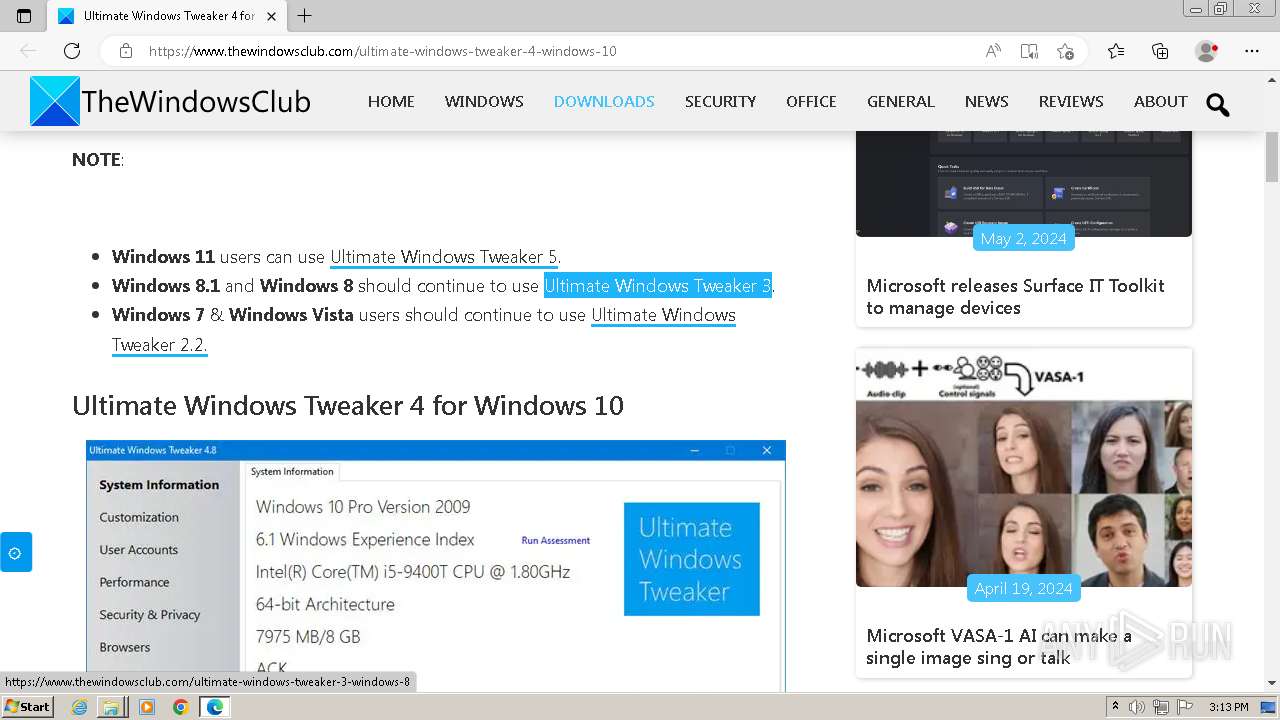Screen dimensions: 1280x720
Task: Open File Explorer from taskbar
Action: (111, 707)
